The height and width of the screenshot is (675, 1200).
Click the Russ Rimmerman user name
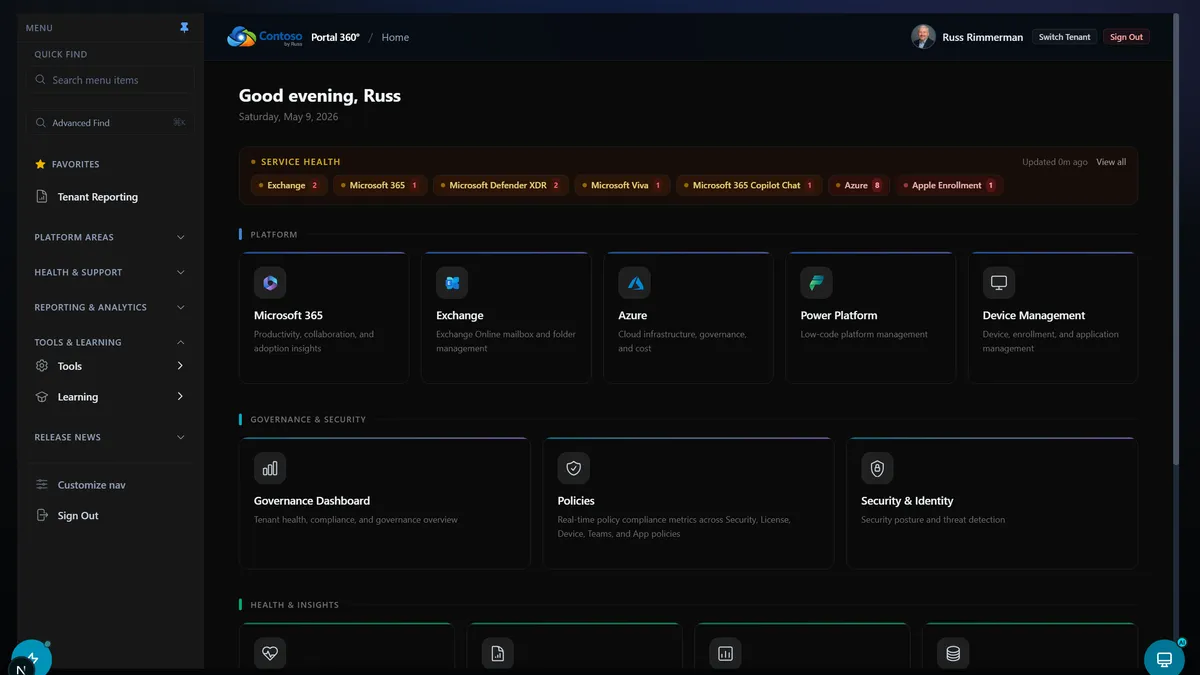(x=983, y=38)
